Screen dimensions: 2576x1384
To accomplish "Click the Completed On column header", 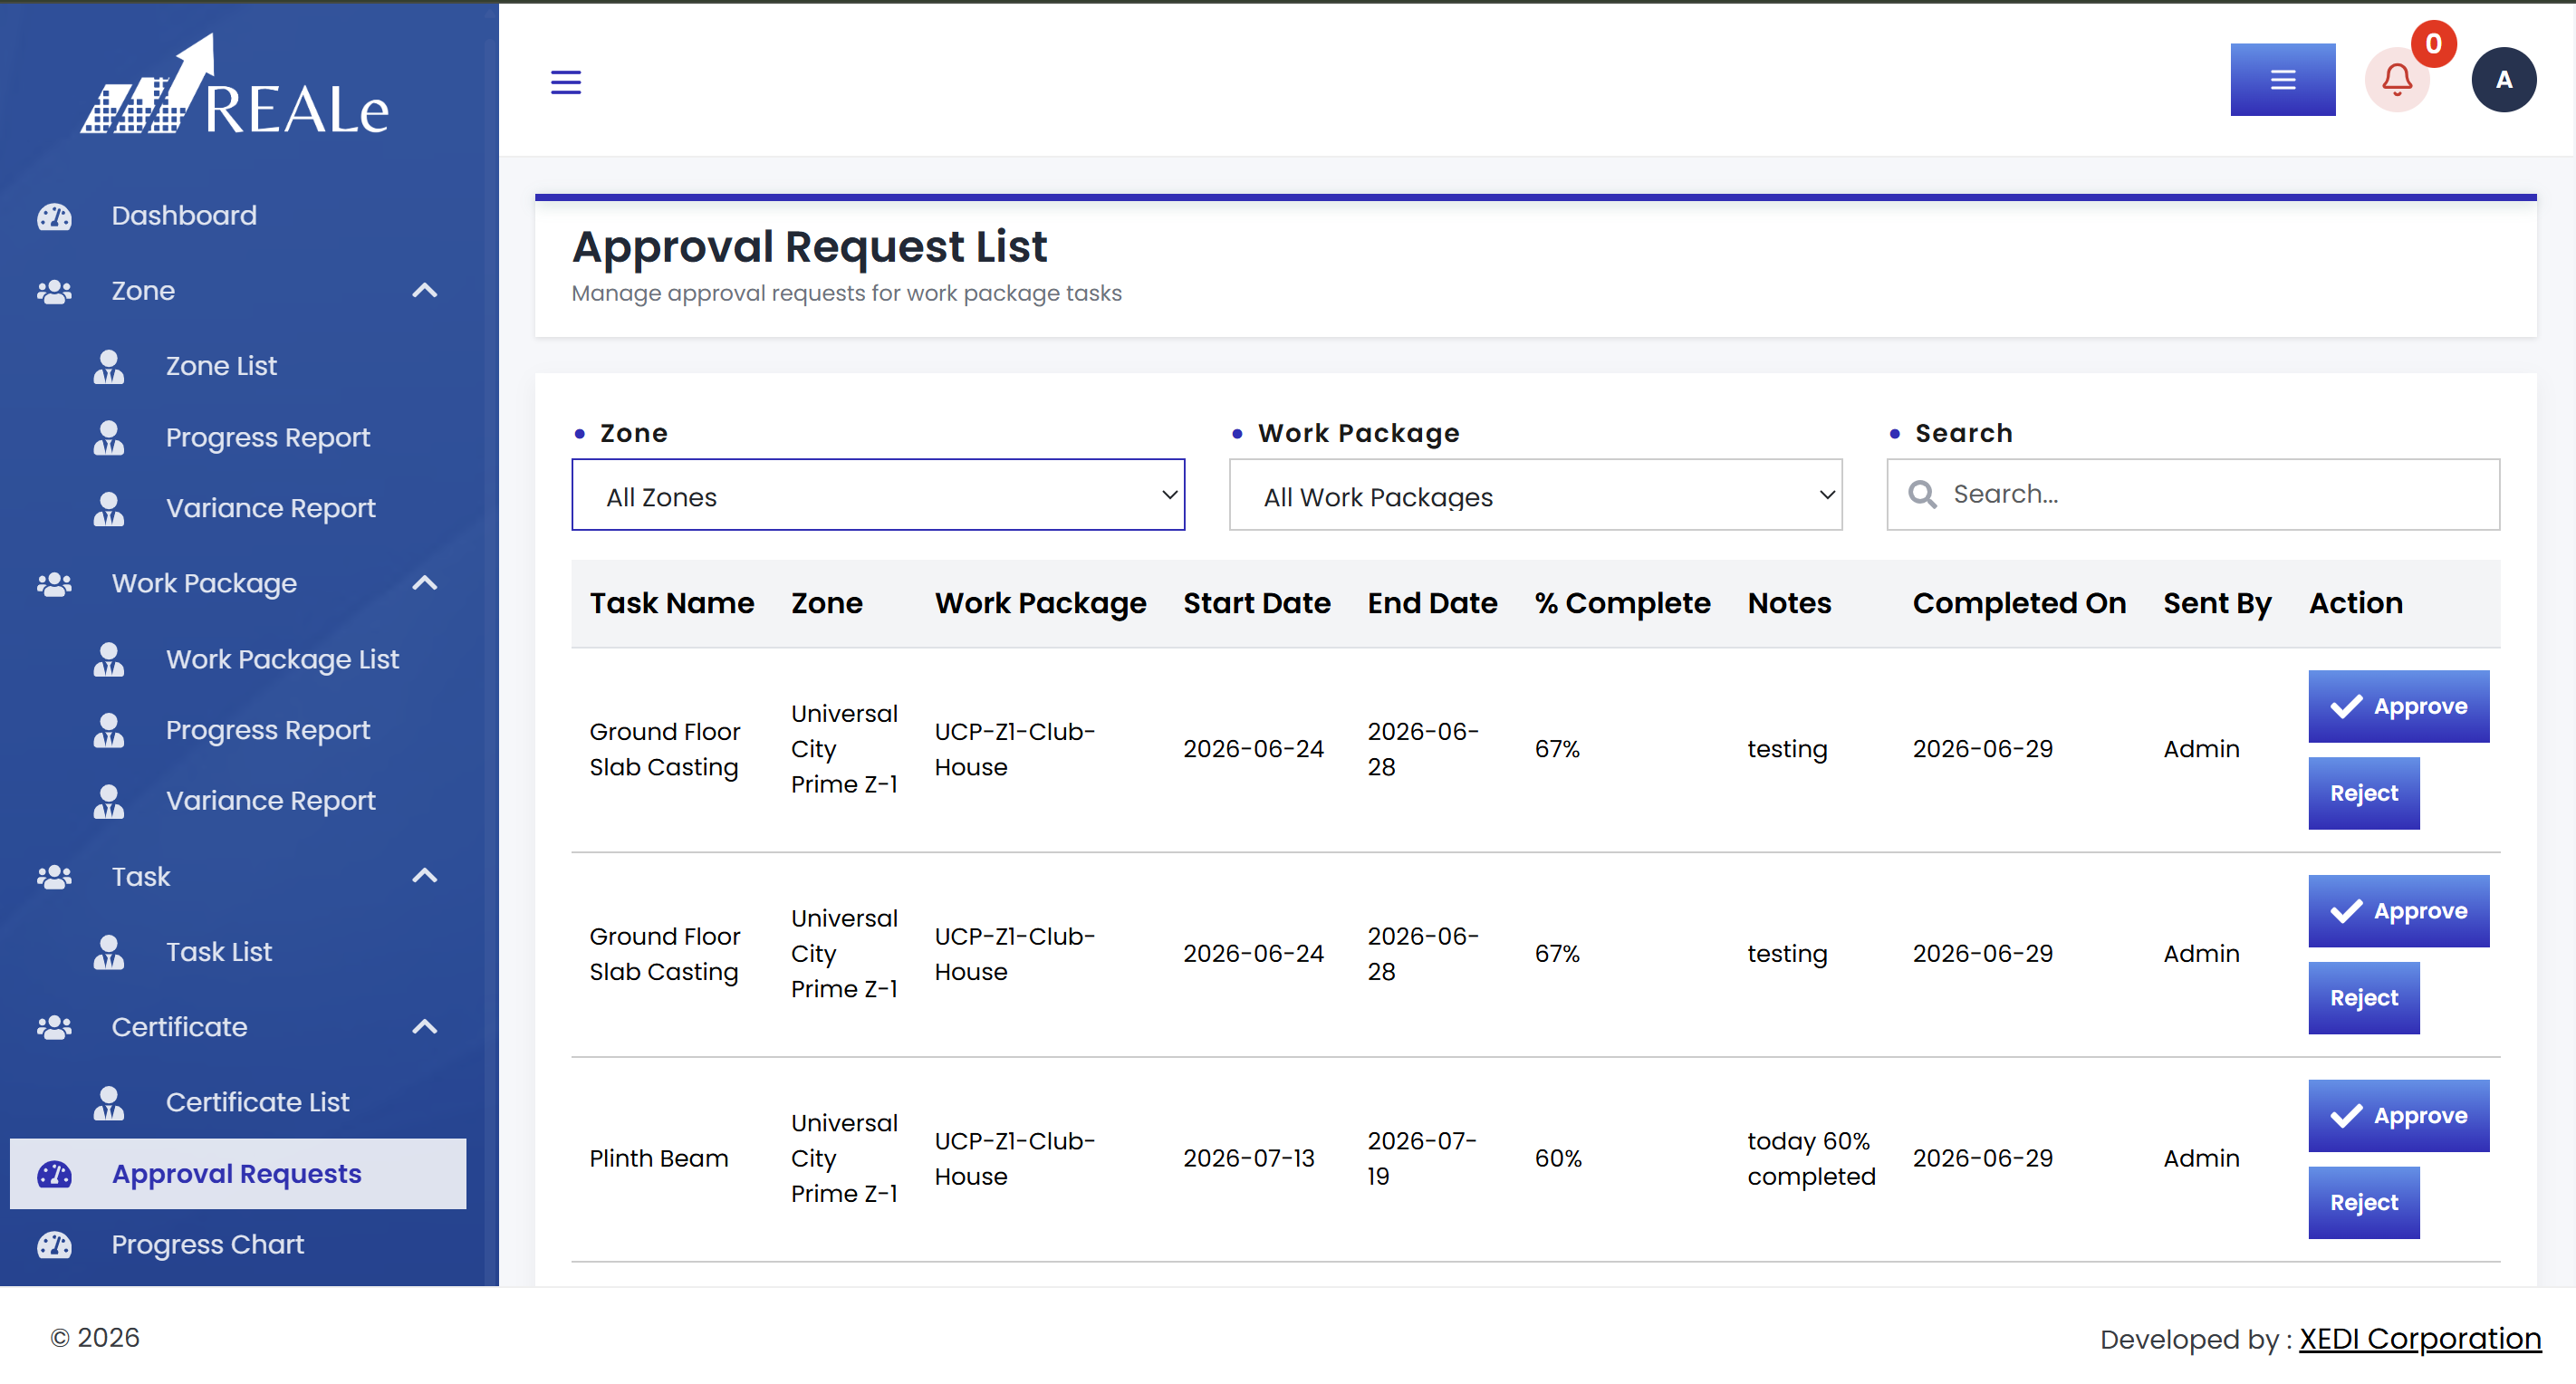I will coord(2018,604).
